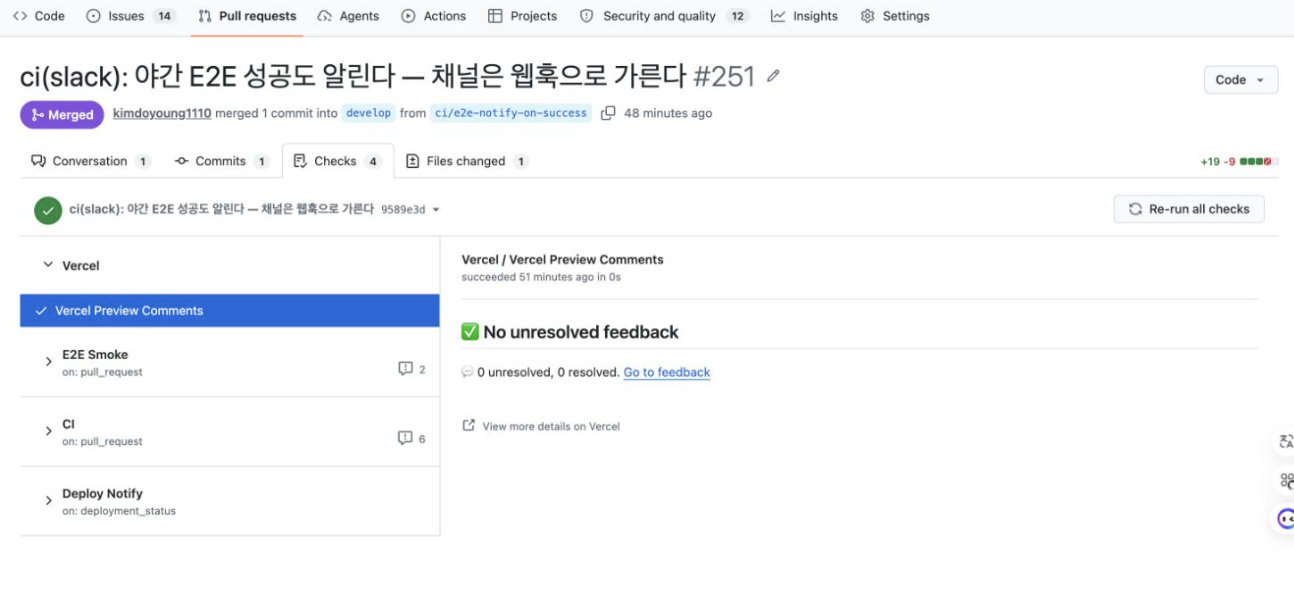Click the 48 minutes ago timestamp
This screenshot has width=1294, height=612.
[x=668, y=113]
